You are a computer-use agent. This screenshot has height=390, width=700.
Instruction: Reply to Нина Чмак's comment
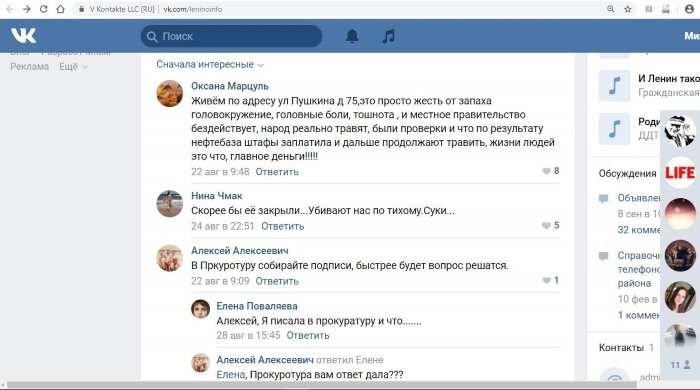[x=283, y=226]
